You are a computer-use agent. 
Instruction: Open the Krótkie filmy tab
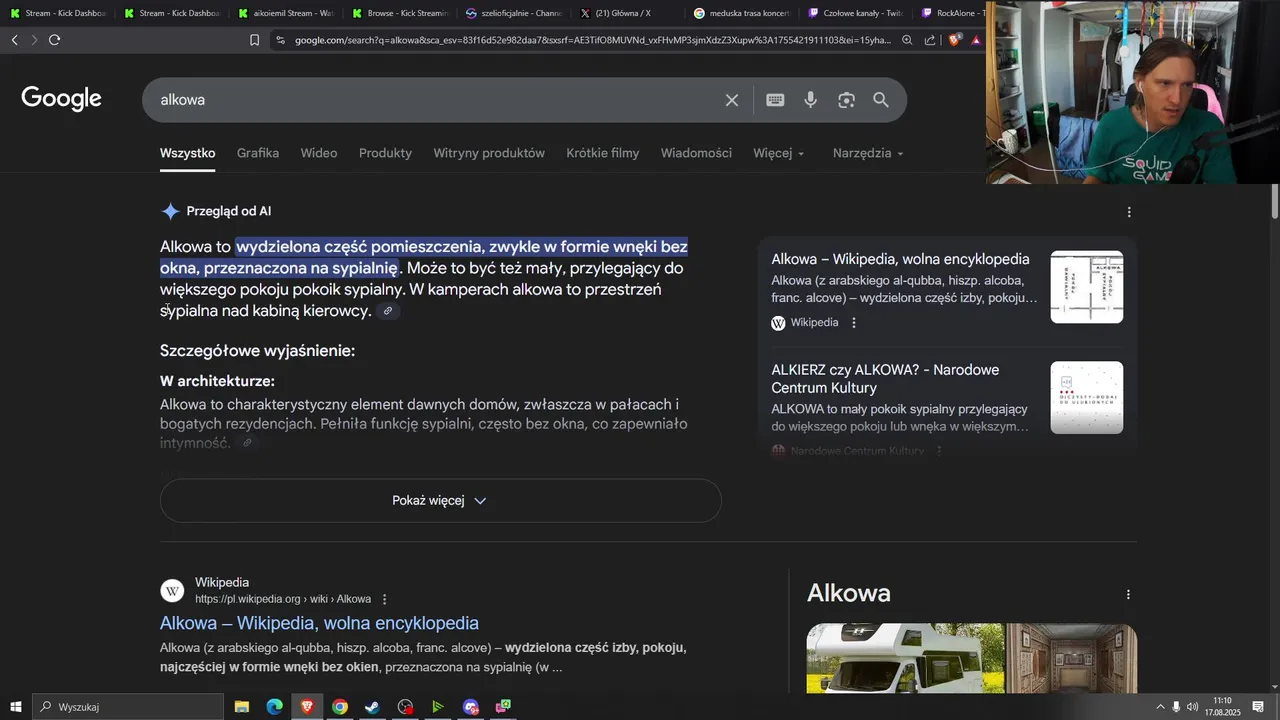[602, 153]
